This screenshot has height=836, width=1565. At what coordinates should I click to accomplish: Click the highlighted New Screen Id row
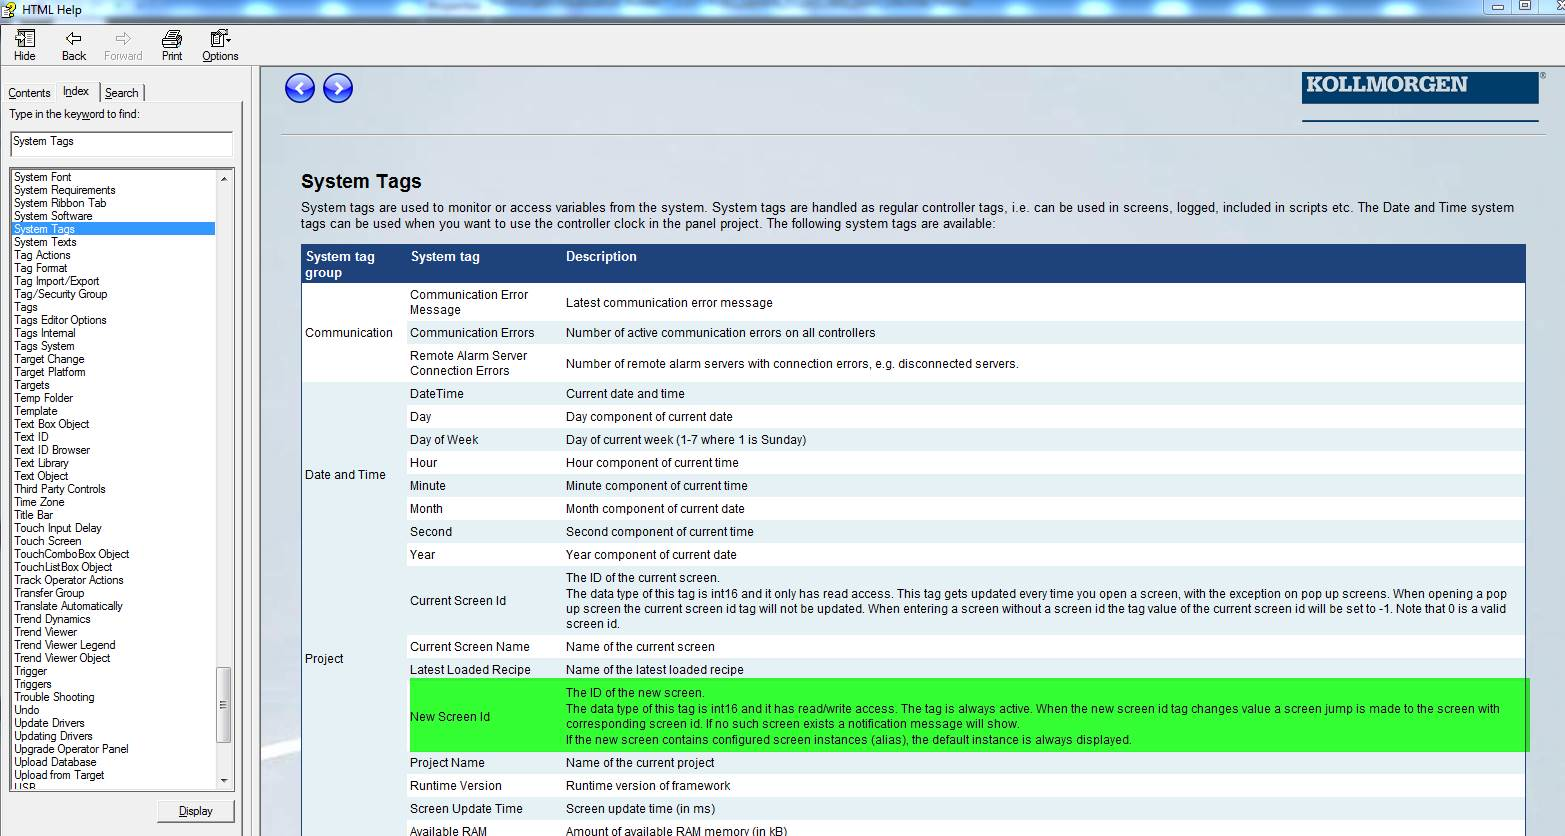[x=969, y=716]
